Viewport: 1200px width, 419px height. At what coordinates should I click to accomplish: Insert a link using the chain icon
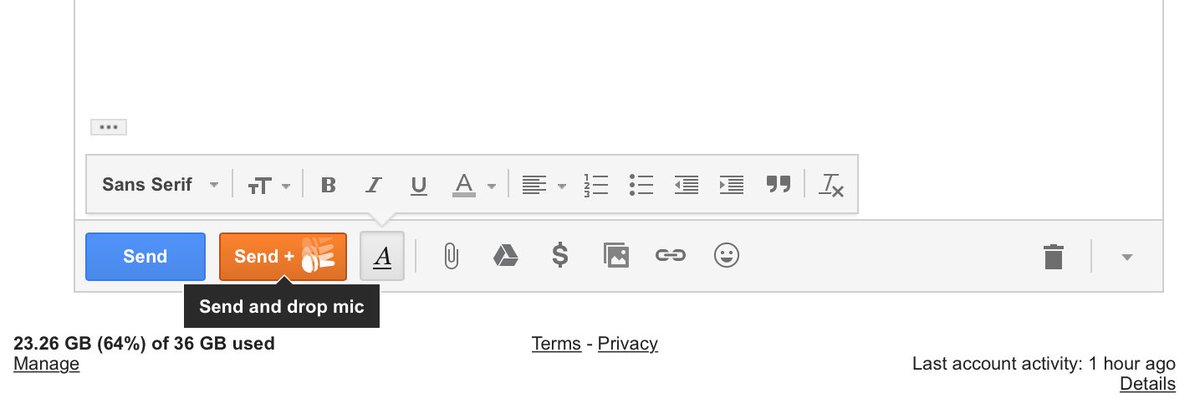670,256
